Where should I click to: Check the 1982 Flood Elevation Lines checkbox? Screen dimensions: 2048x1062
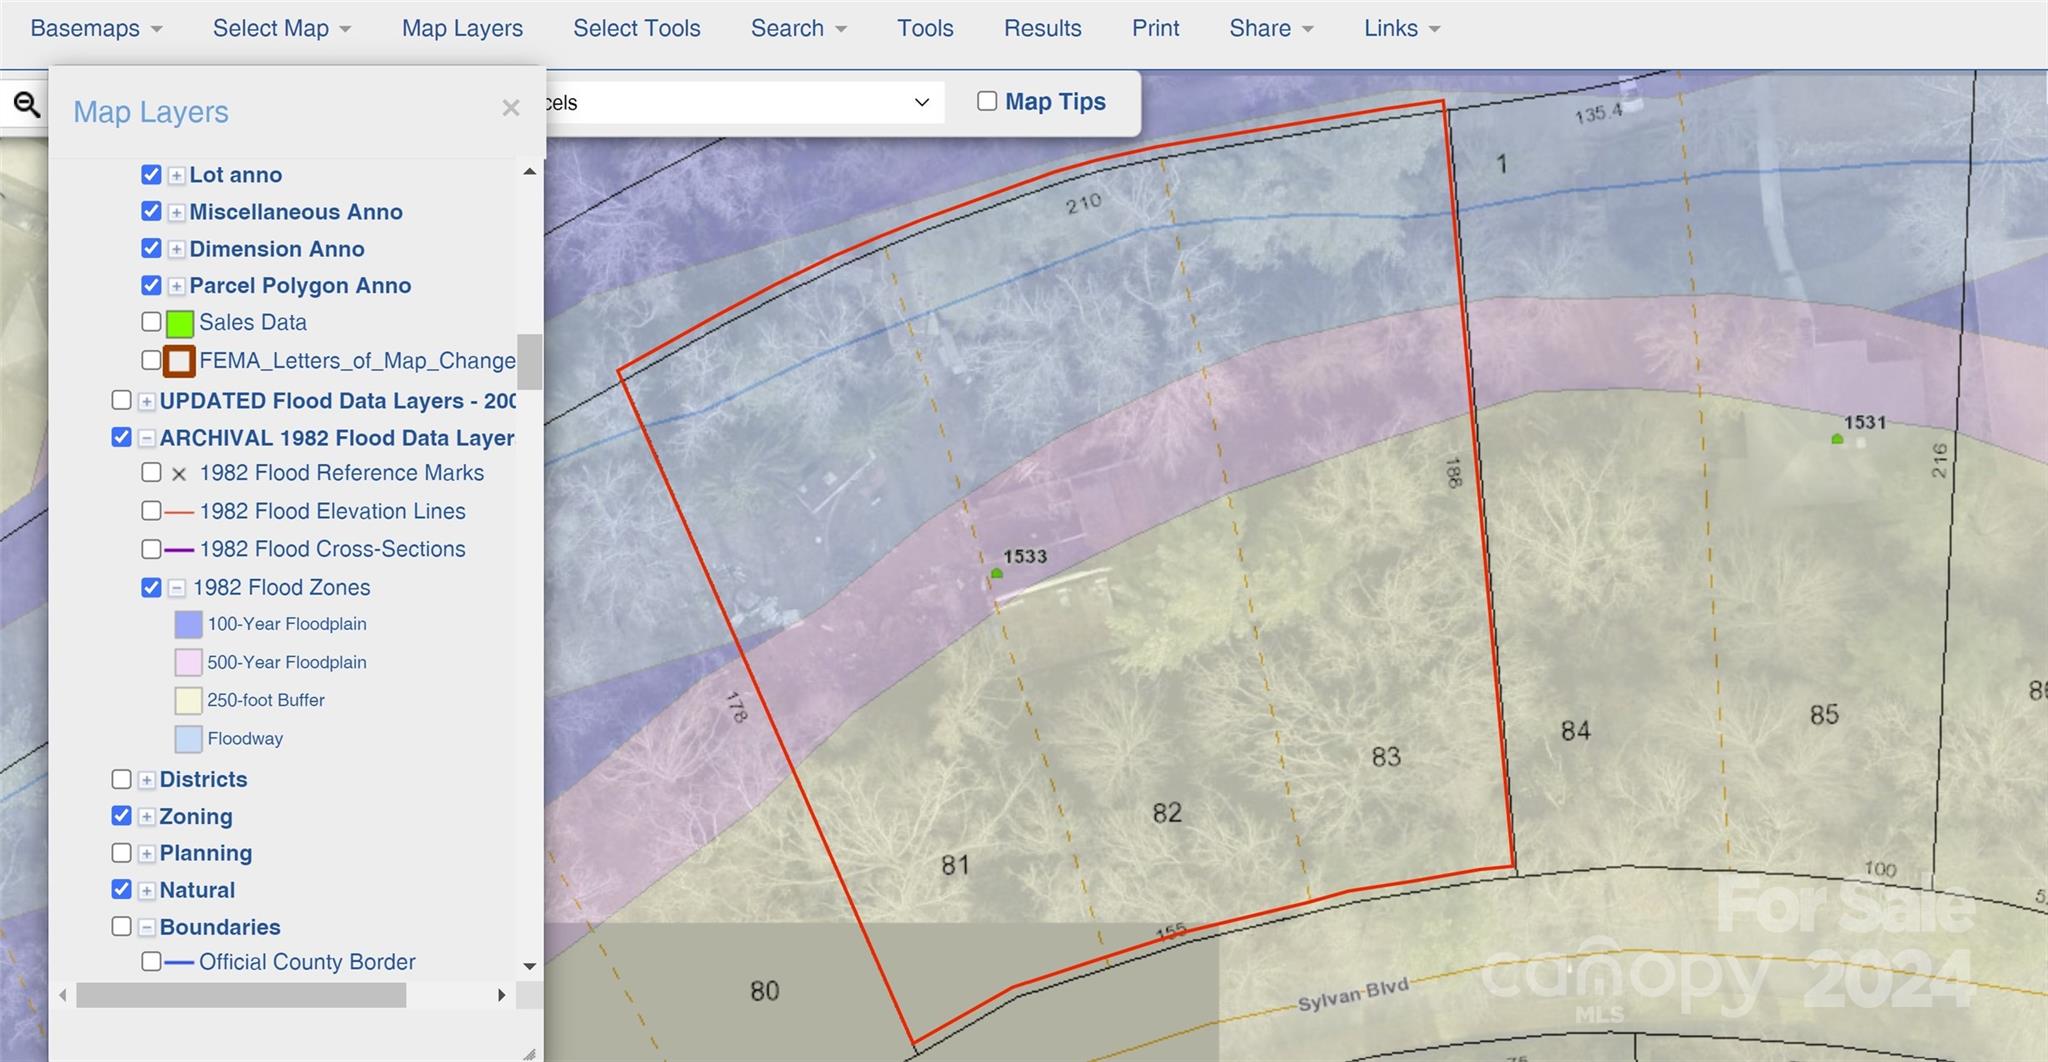(x=151, y=511)
